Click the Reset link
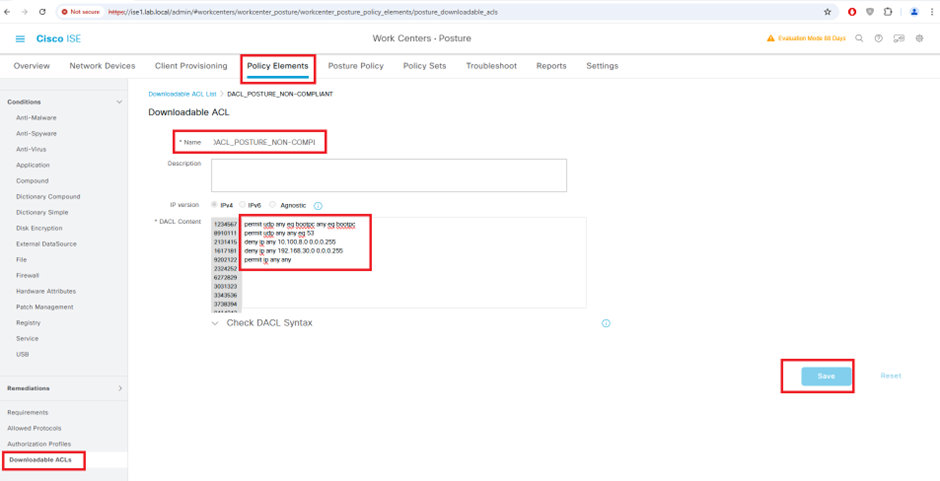Screen dimensions: 940x481 [891, 376]
